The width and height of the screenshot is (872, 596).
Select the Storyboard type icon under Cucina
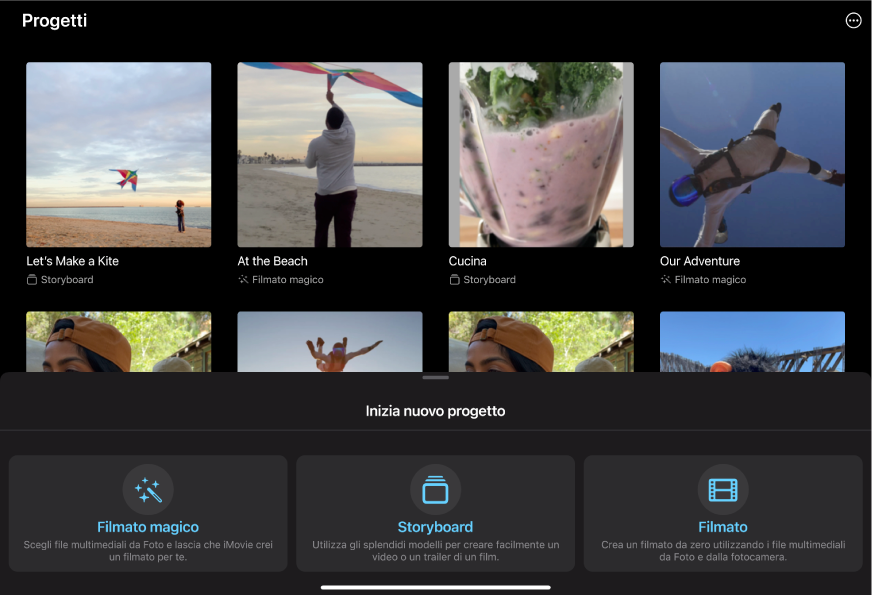point(454,280)
